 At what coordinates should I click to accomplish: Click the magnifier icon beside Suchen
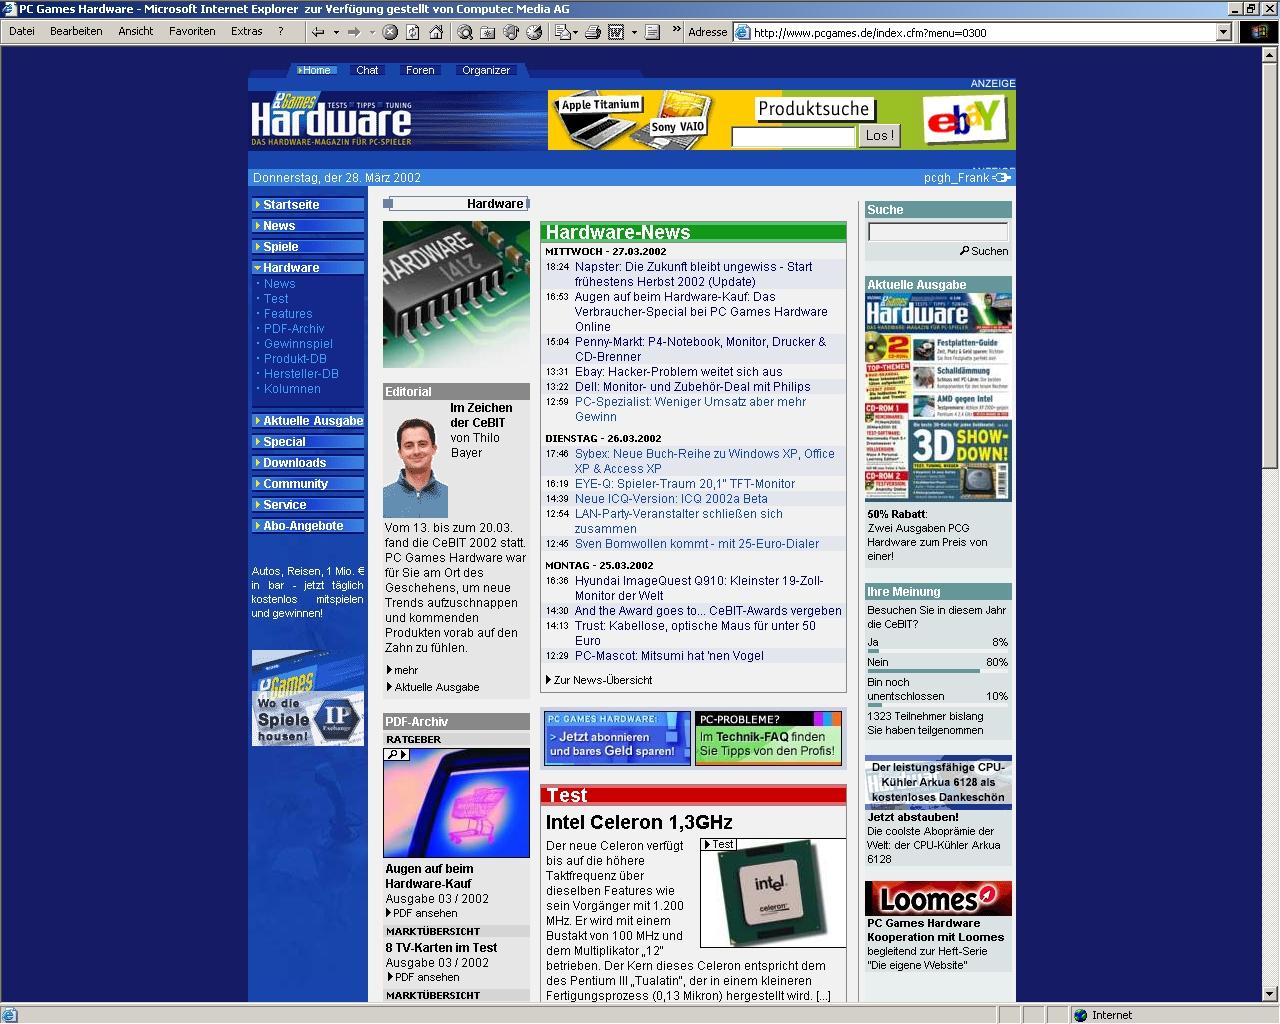coord(964,251)
